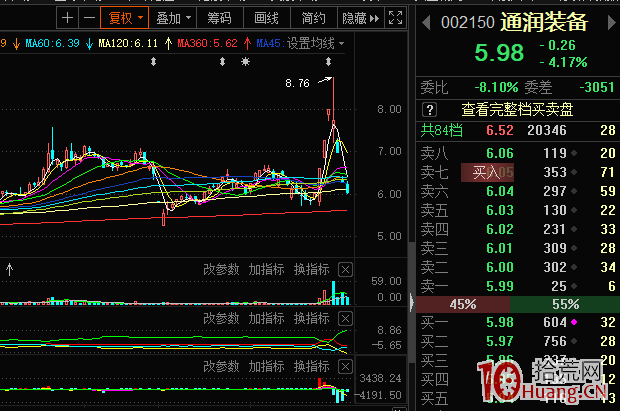Close the third indicator panel with X

coord(345,366)
